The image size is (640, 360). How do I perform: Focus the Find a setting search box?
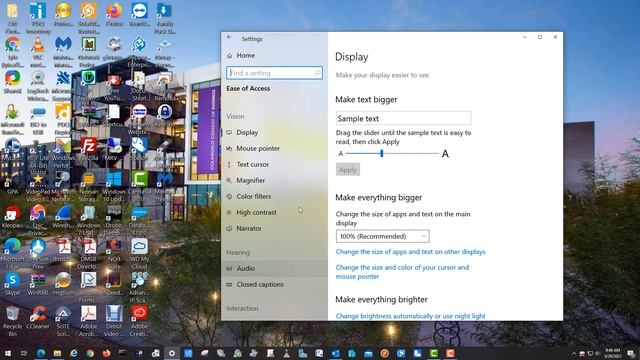274,73
